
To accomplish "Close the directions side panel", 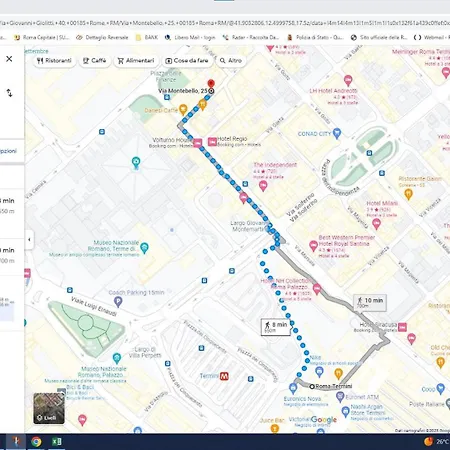I will pyautogui.click(x=9, y=59).
